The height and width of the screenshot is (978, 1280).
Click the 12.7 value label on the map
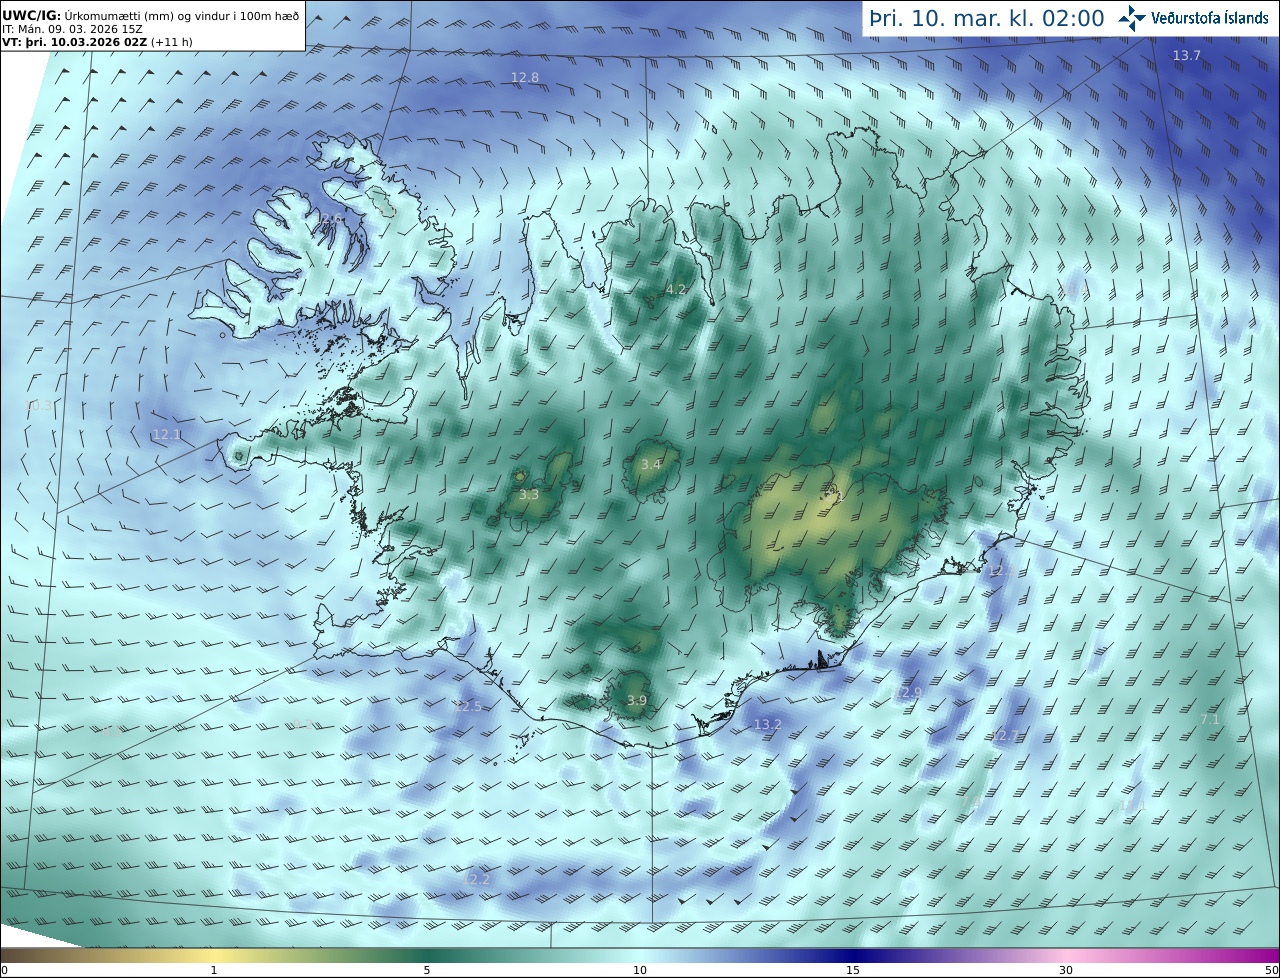point(1004,735)
